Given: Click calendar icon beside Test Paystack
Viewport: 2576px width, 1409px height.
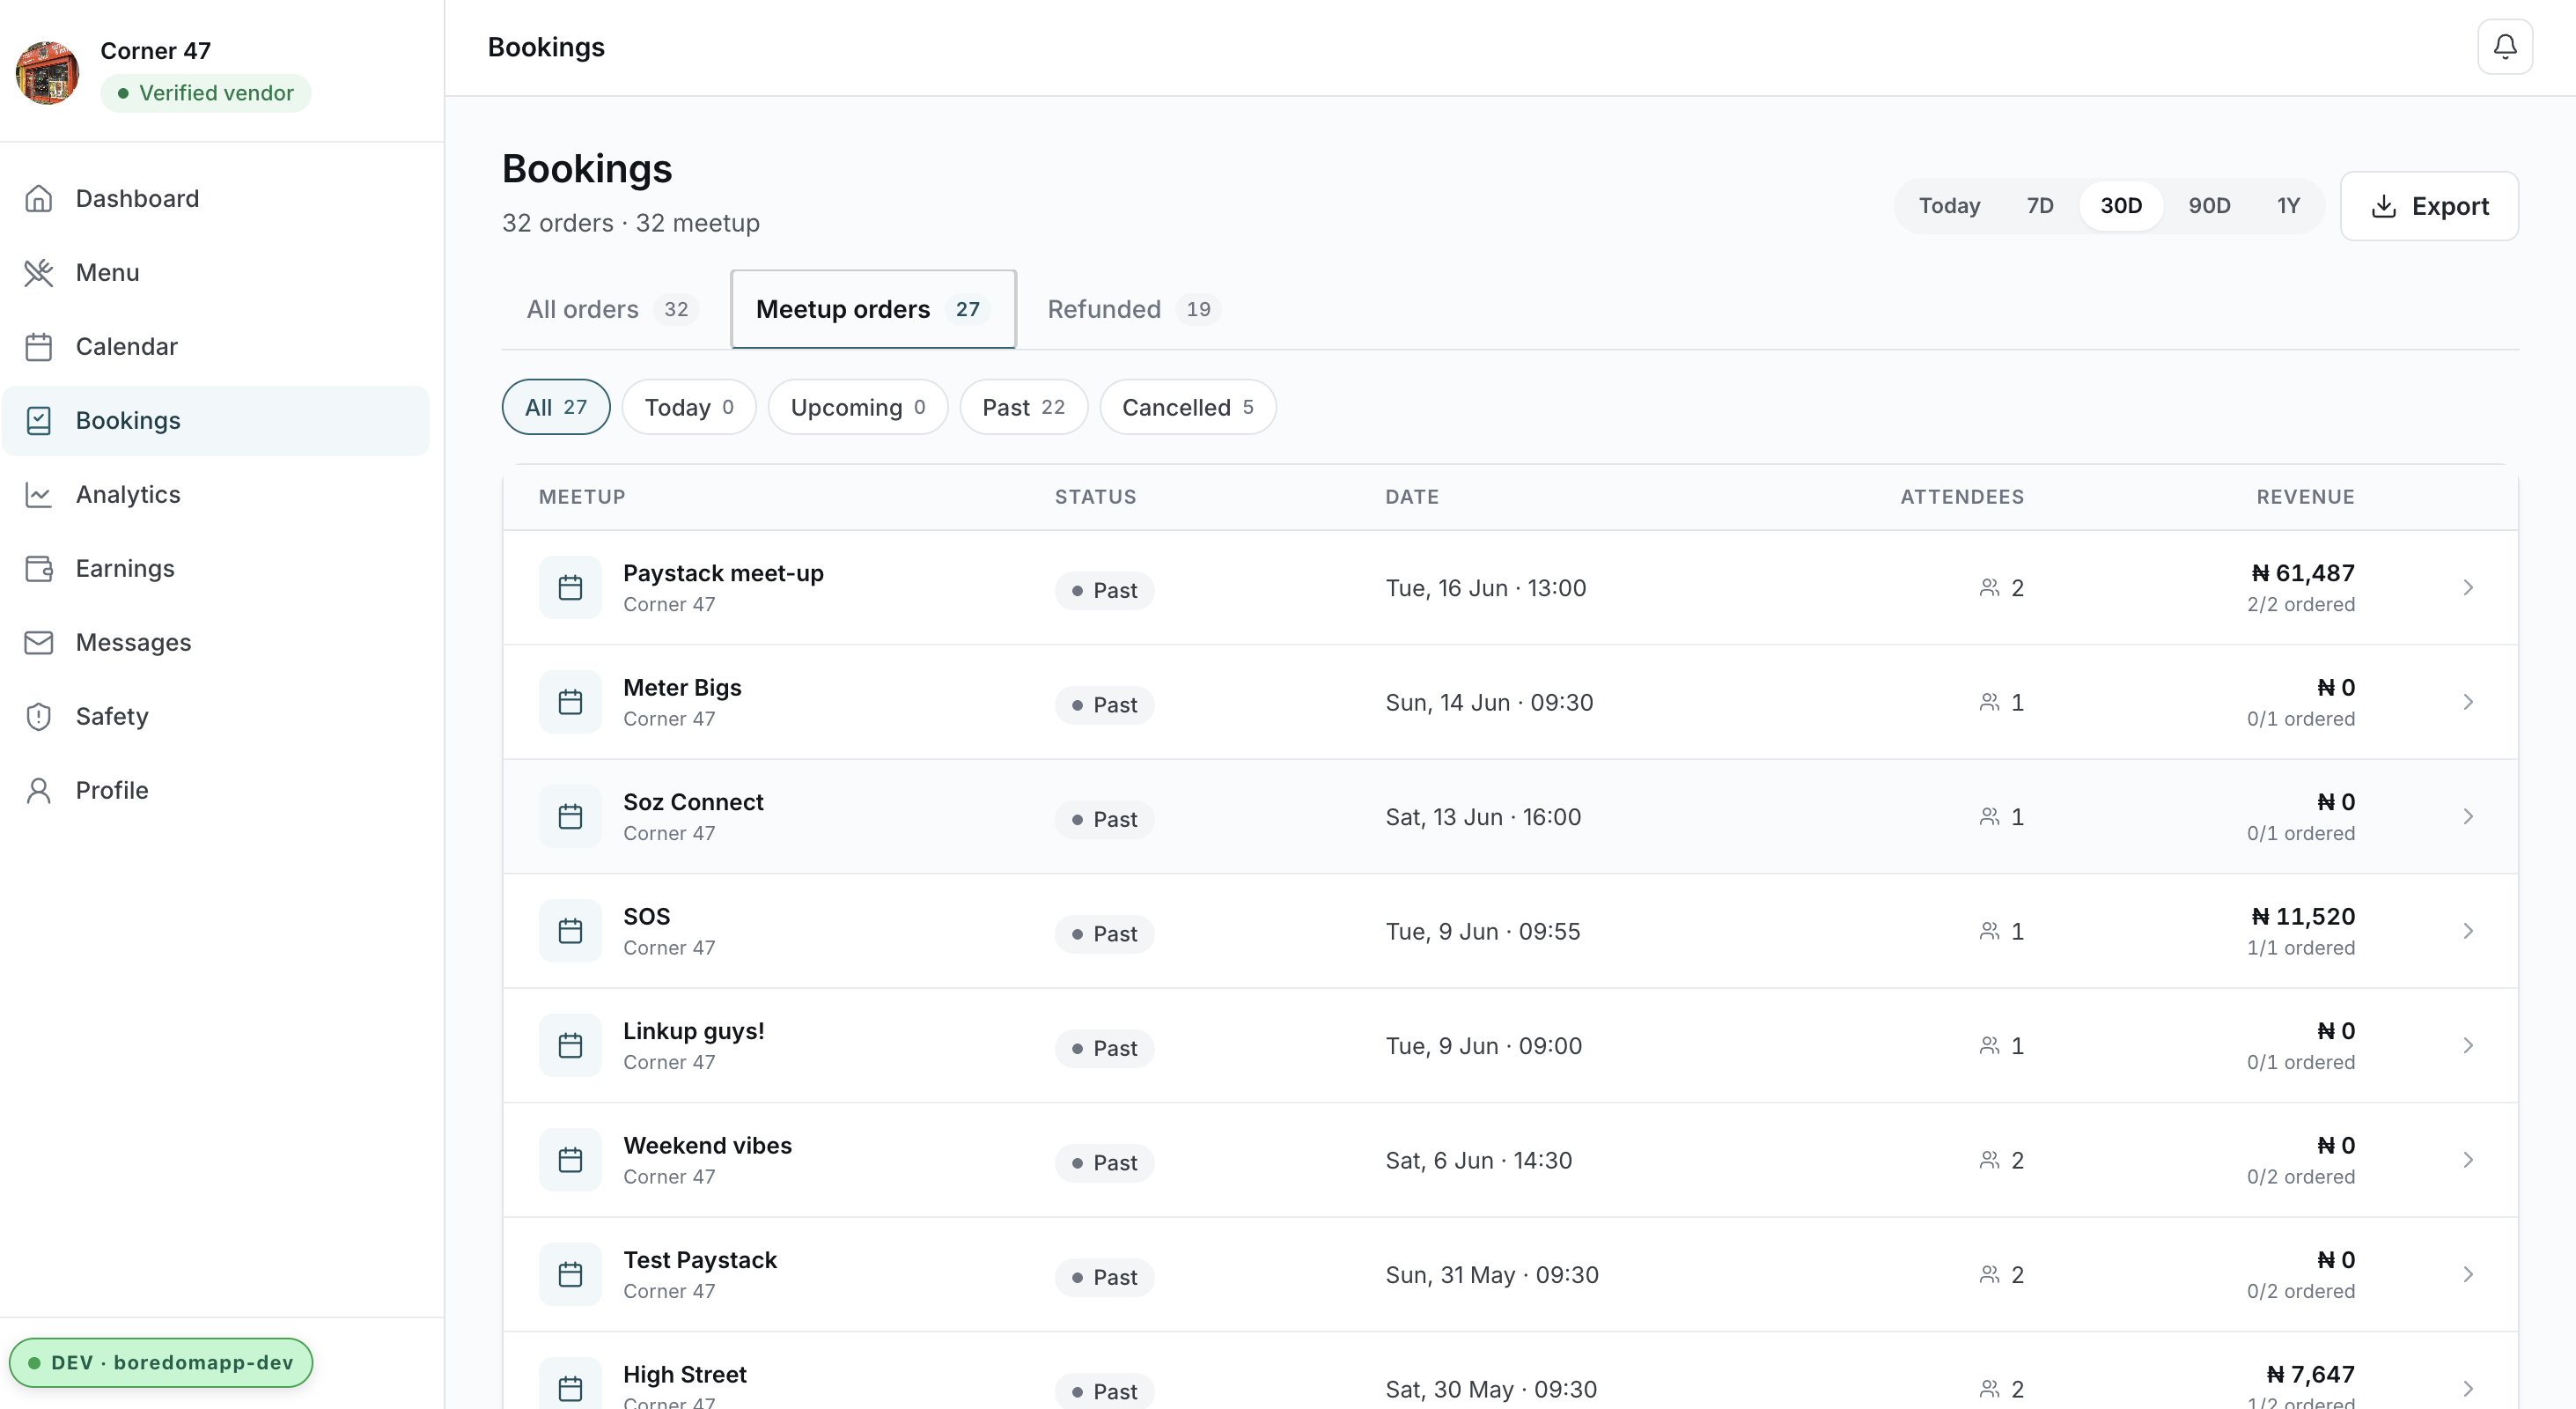Looking at the screenshot, I should tap(570, 1274).
